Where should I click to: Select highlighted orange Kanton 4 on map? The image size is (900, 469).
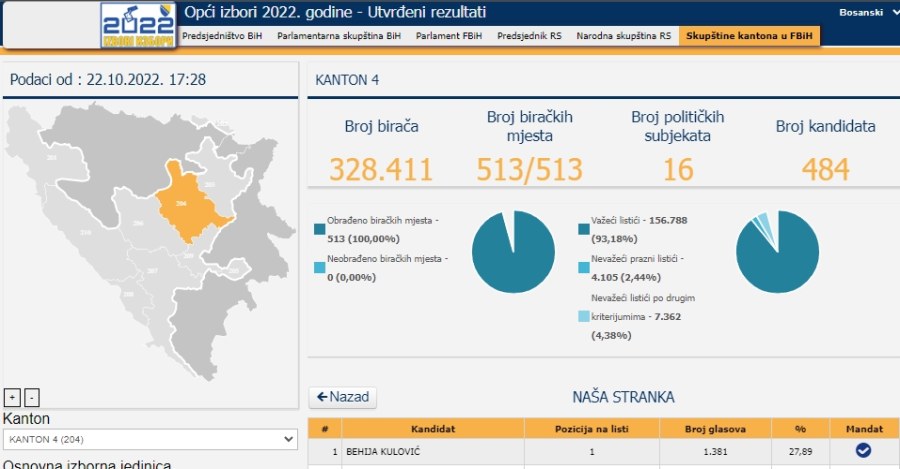pos(190,200)
